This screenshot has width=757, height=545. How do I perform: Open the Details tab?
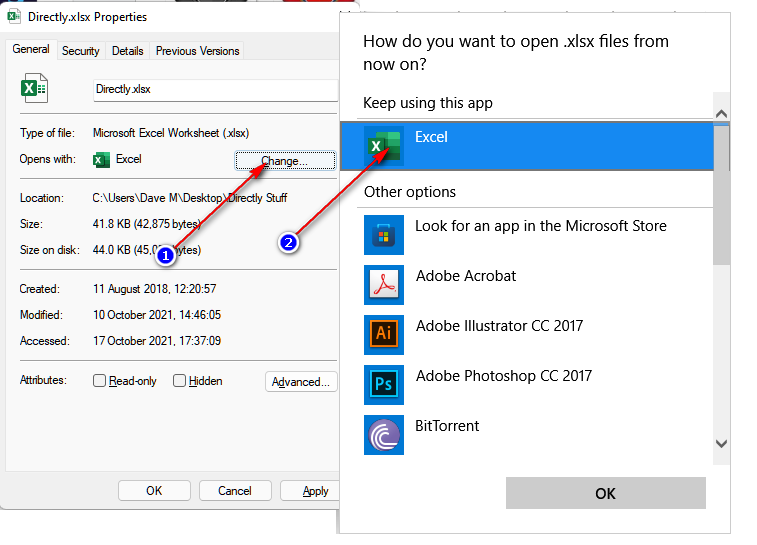pos(127,51)
